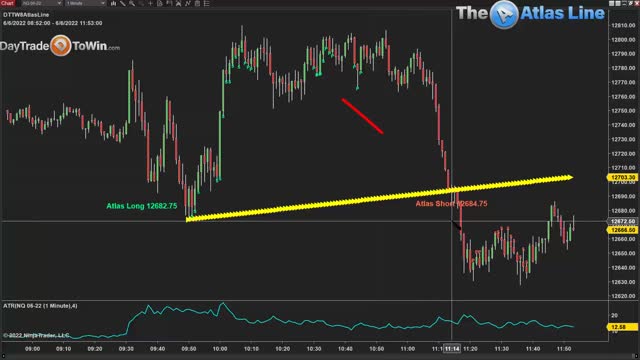Click the greyed zoom out icon
640x360 pixels.
141,3
